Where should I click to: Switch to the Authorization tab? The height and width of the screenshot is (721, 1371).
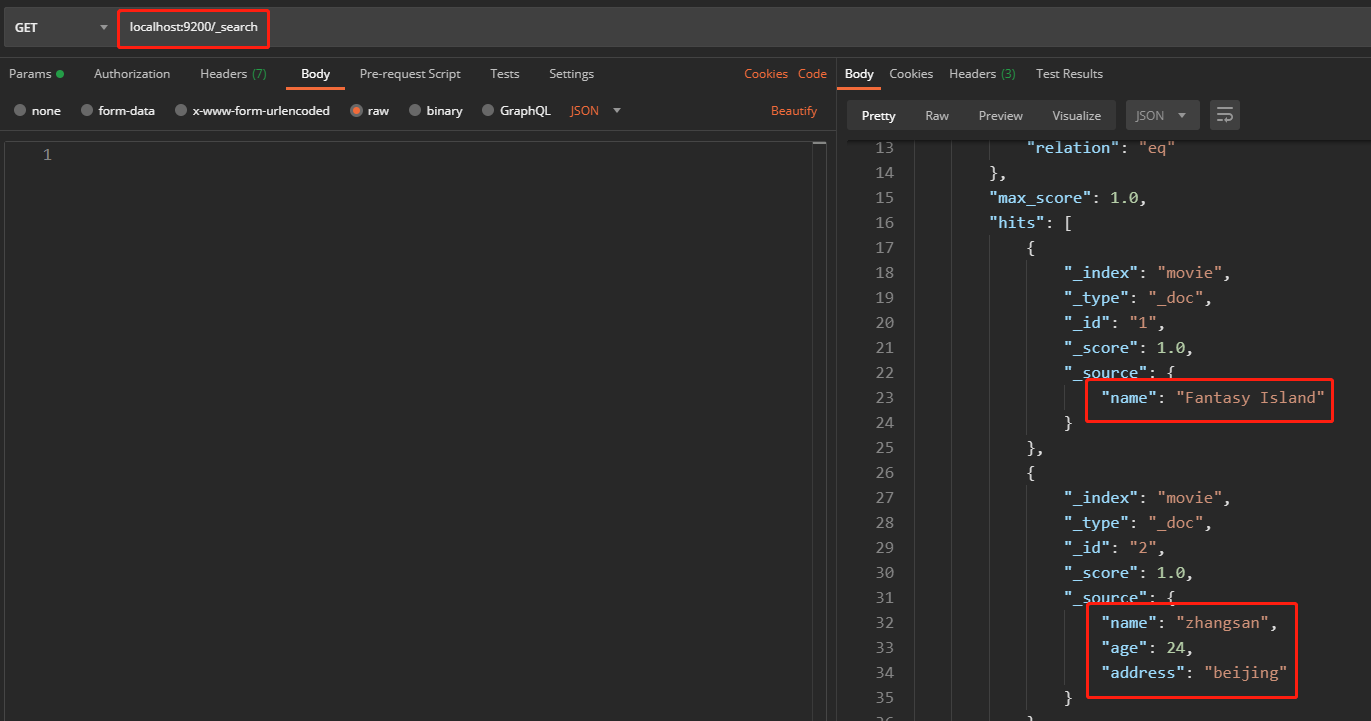click(132, 74)
